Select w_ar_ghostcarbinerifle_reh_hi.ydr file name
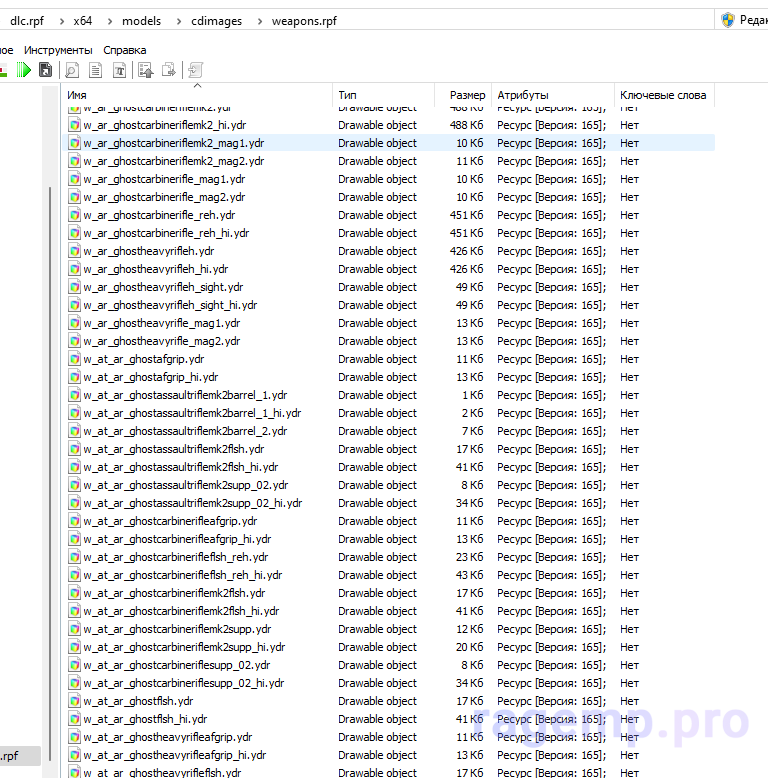Image resolution: width=768 pixels, height=778 pixels. [166, 233]
